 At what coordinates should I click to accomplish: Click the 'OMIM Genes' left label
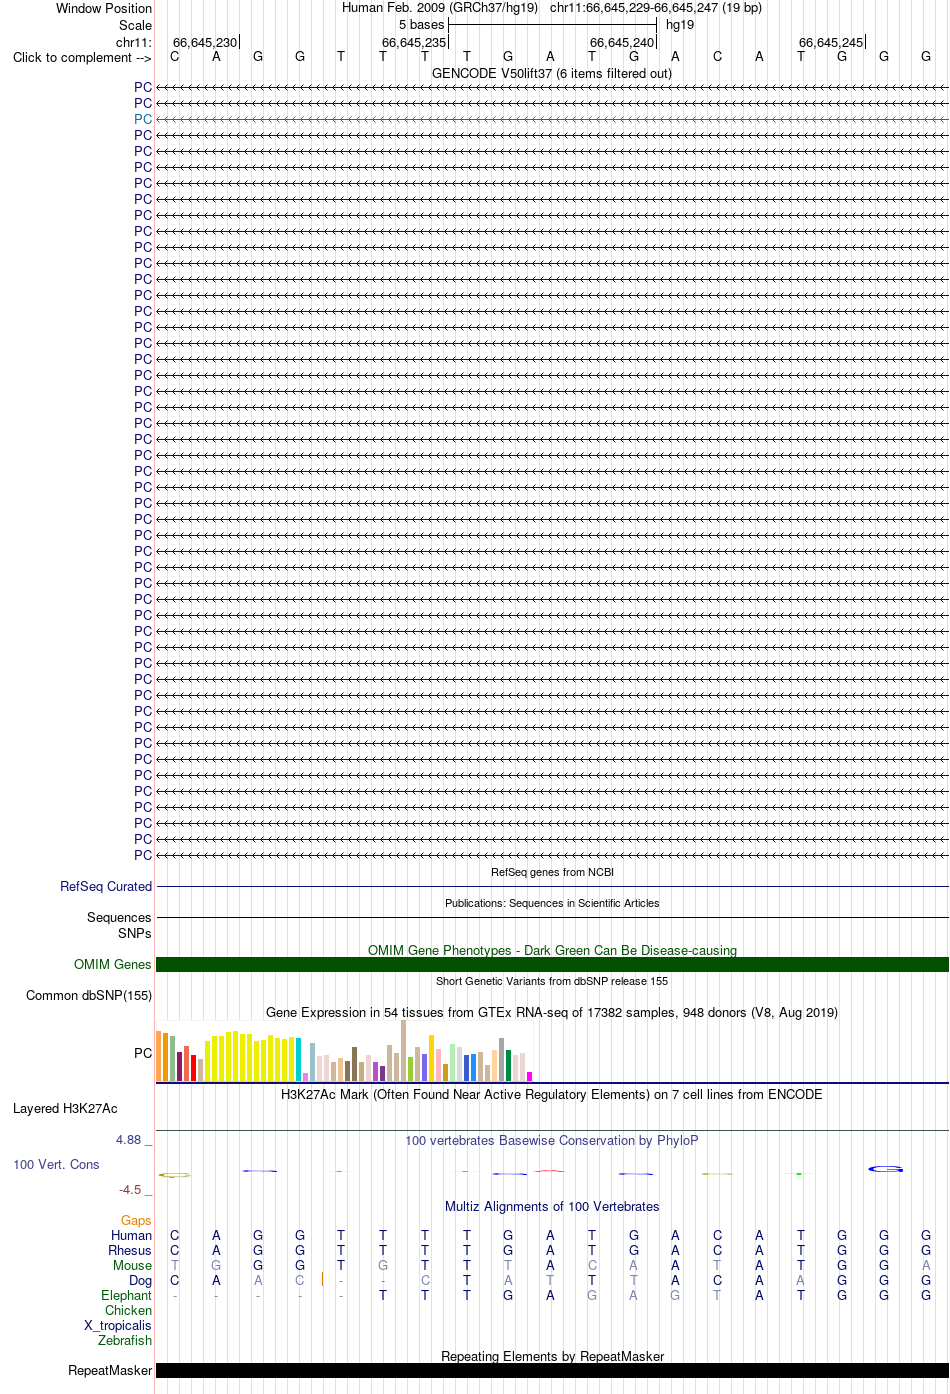[113, 964]
